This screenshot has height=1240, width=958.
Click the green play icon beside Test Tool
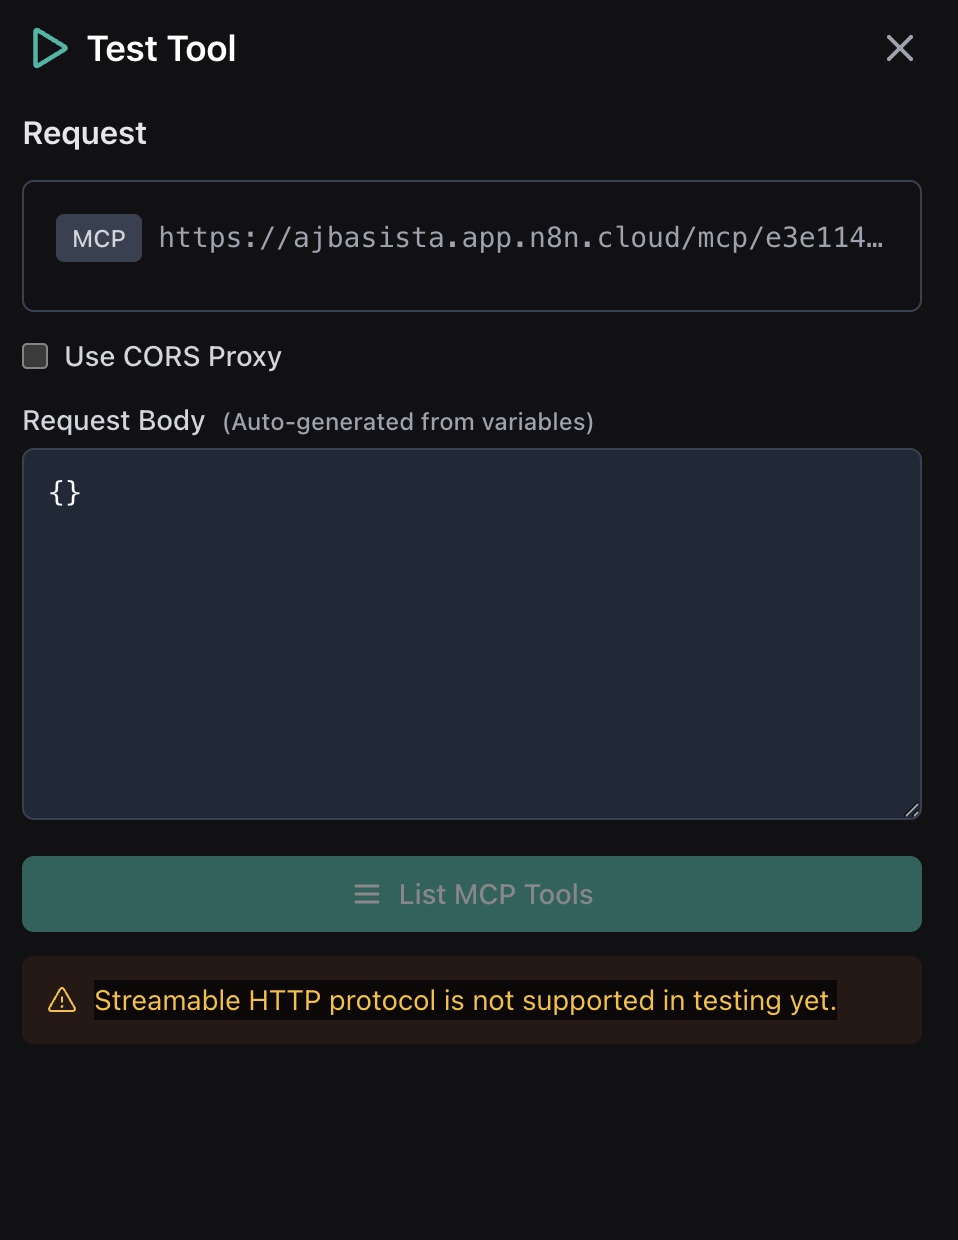(x=49, y=48)
